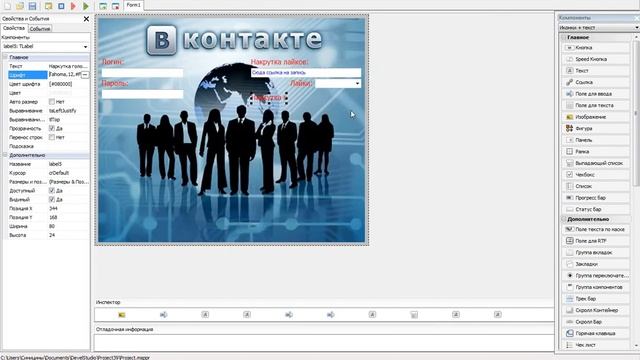This screenshot has height=360, width=640.
Task: Pick the Панель panel component
Action: point(596,140)
